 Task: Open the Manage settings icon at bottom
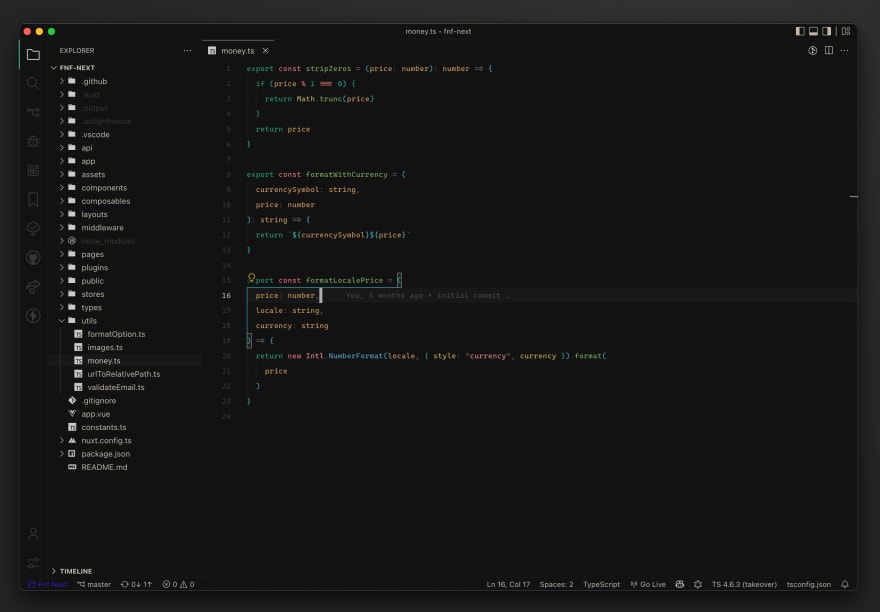click(x=33, y=562)
